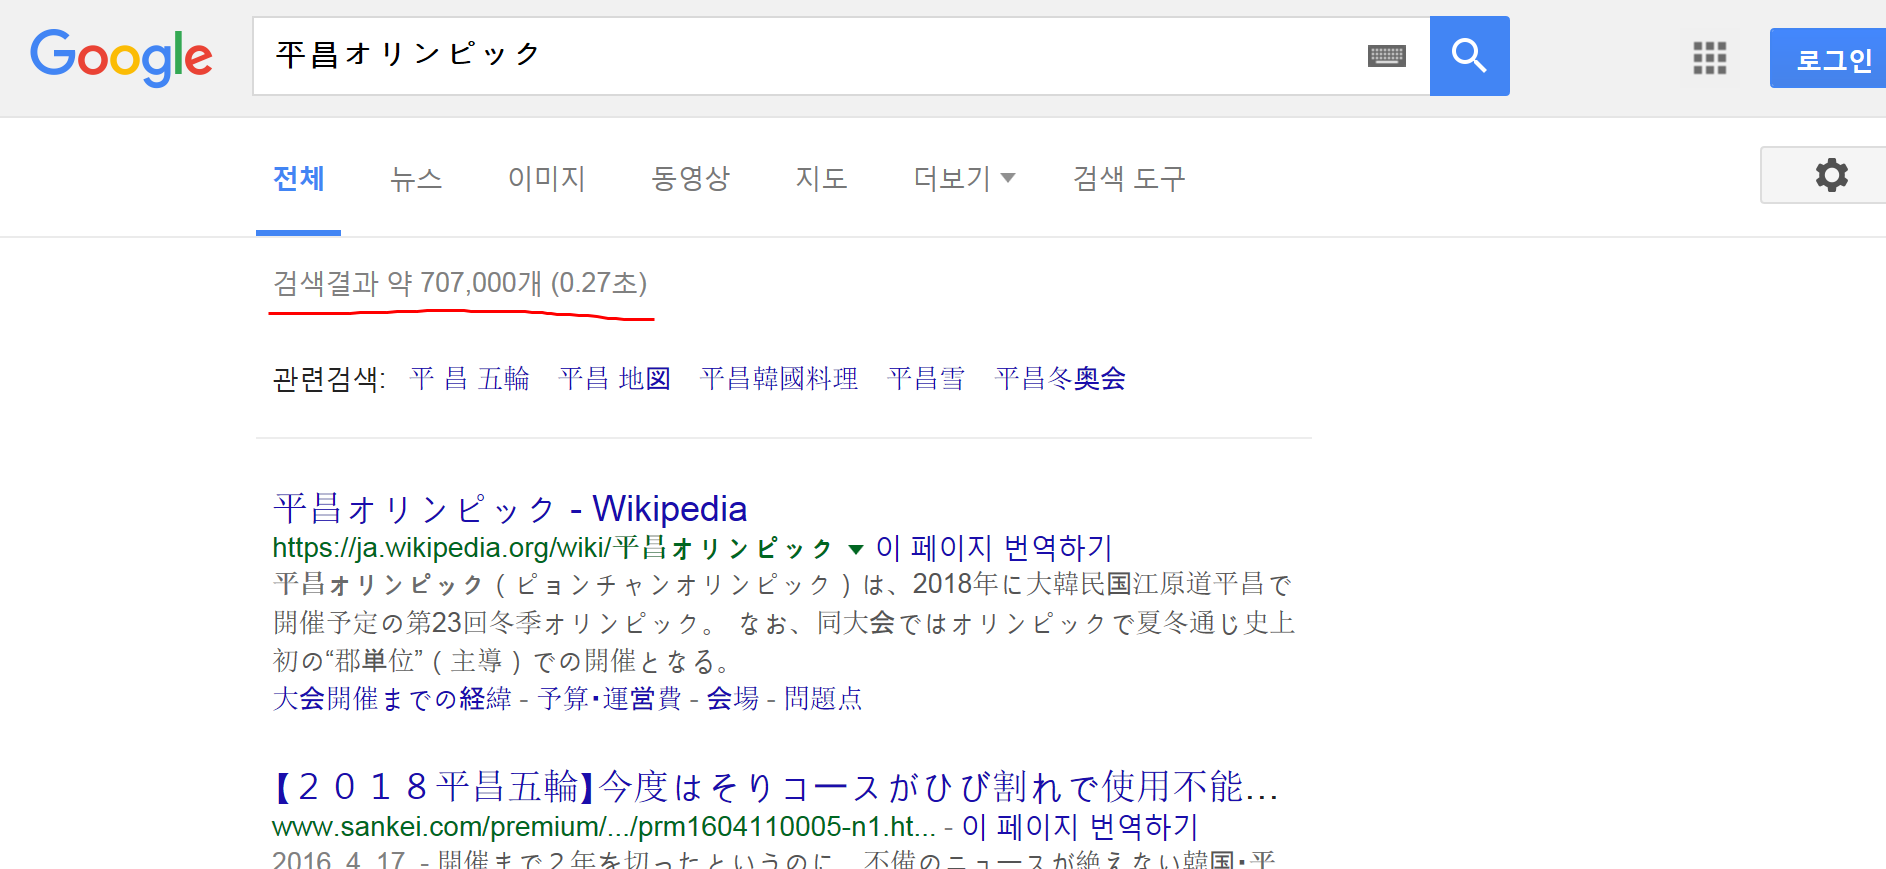Open 검색 도구 search tools

[1128, 179]
